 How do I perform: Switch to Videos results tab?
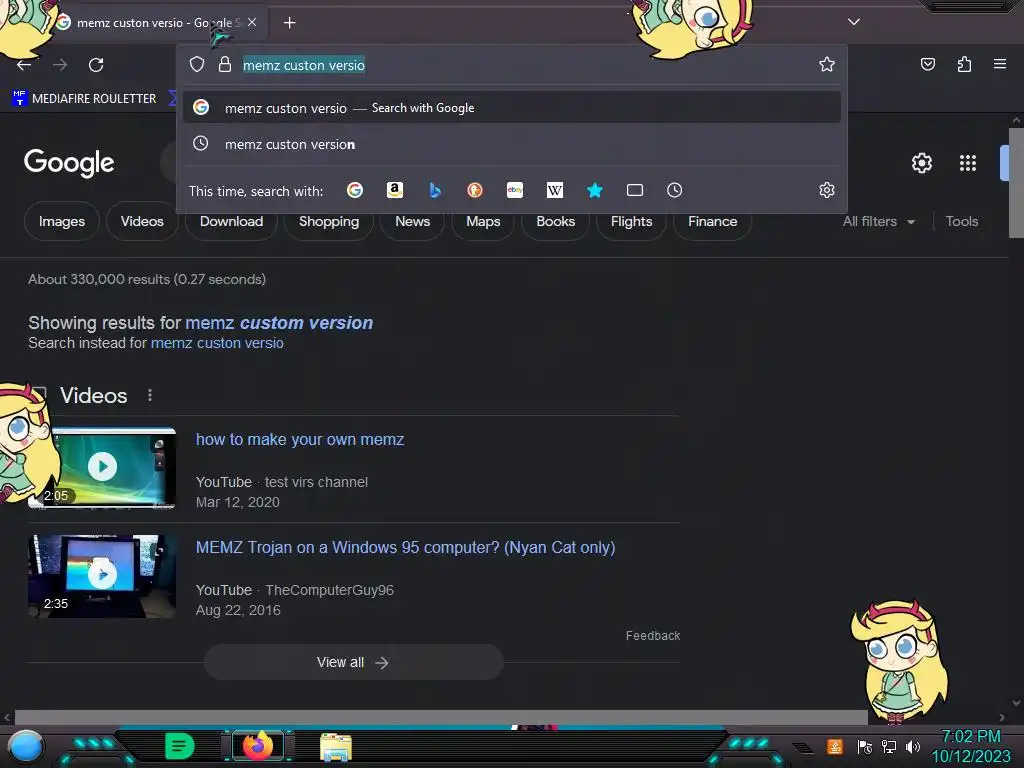click(x=142, y=221)
